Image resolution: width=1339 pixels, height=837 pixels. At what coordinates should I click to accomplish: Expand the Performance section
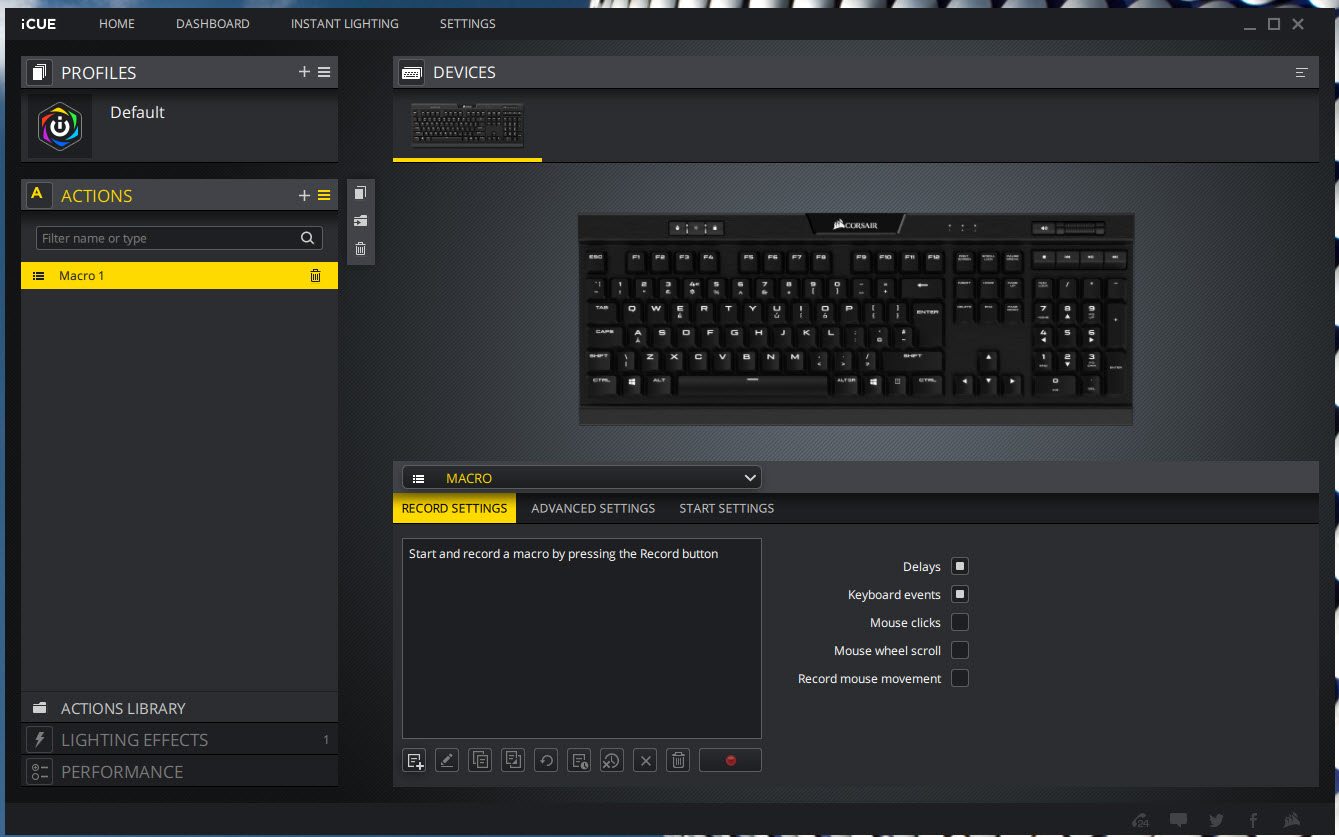[x=180, y=772]
